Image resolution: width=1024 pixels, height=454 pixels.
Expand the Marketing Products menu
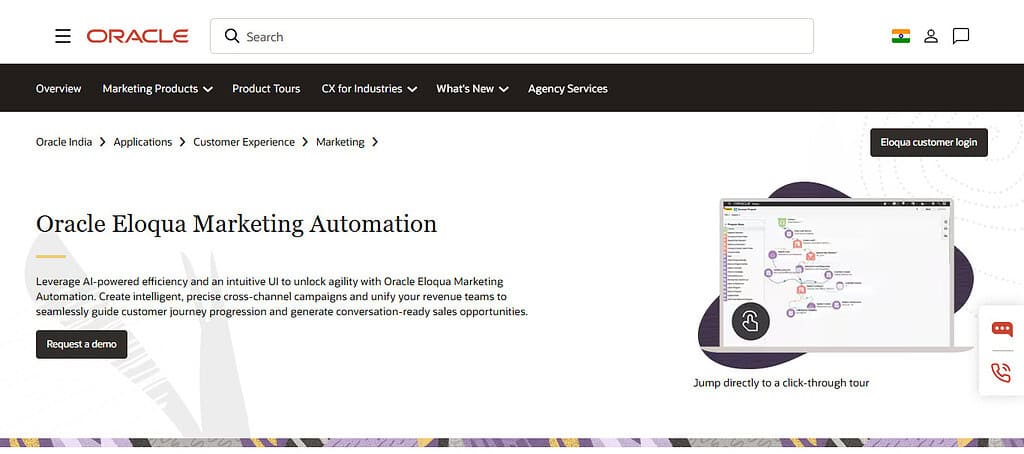(157, 88)
